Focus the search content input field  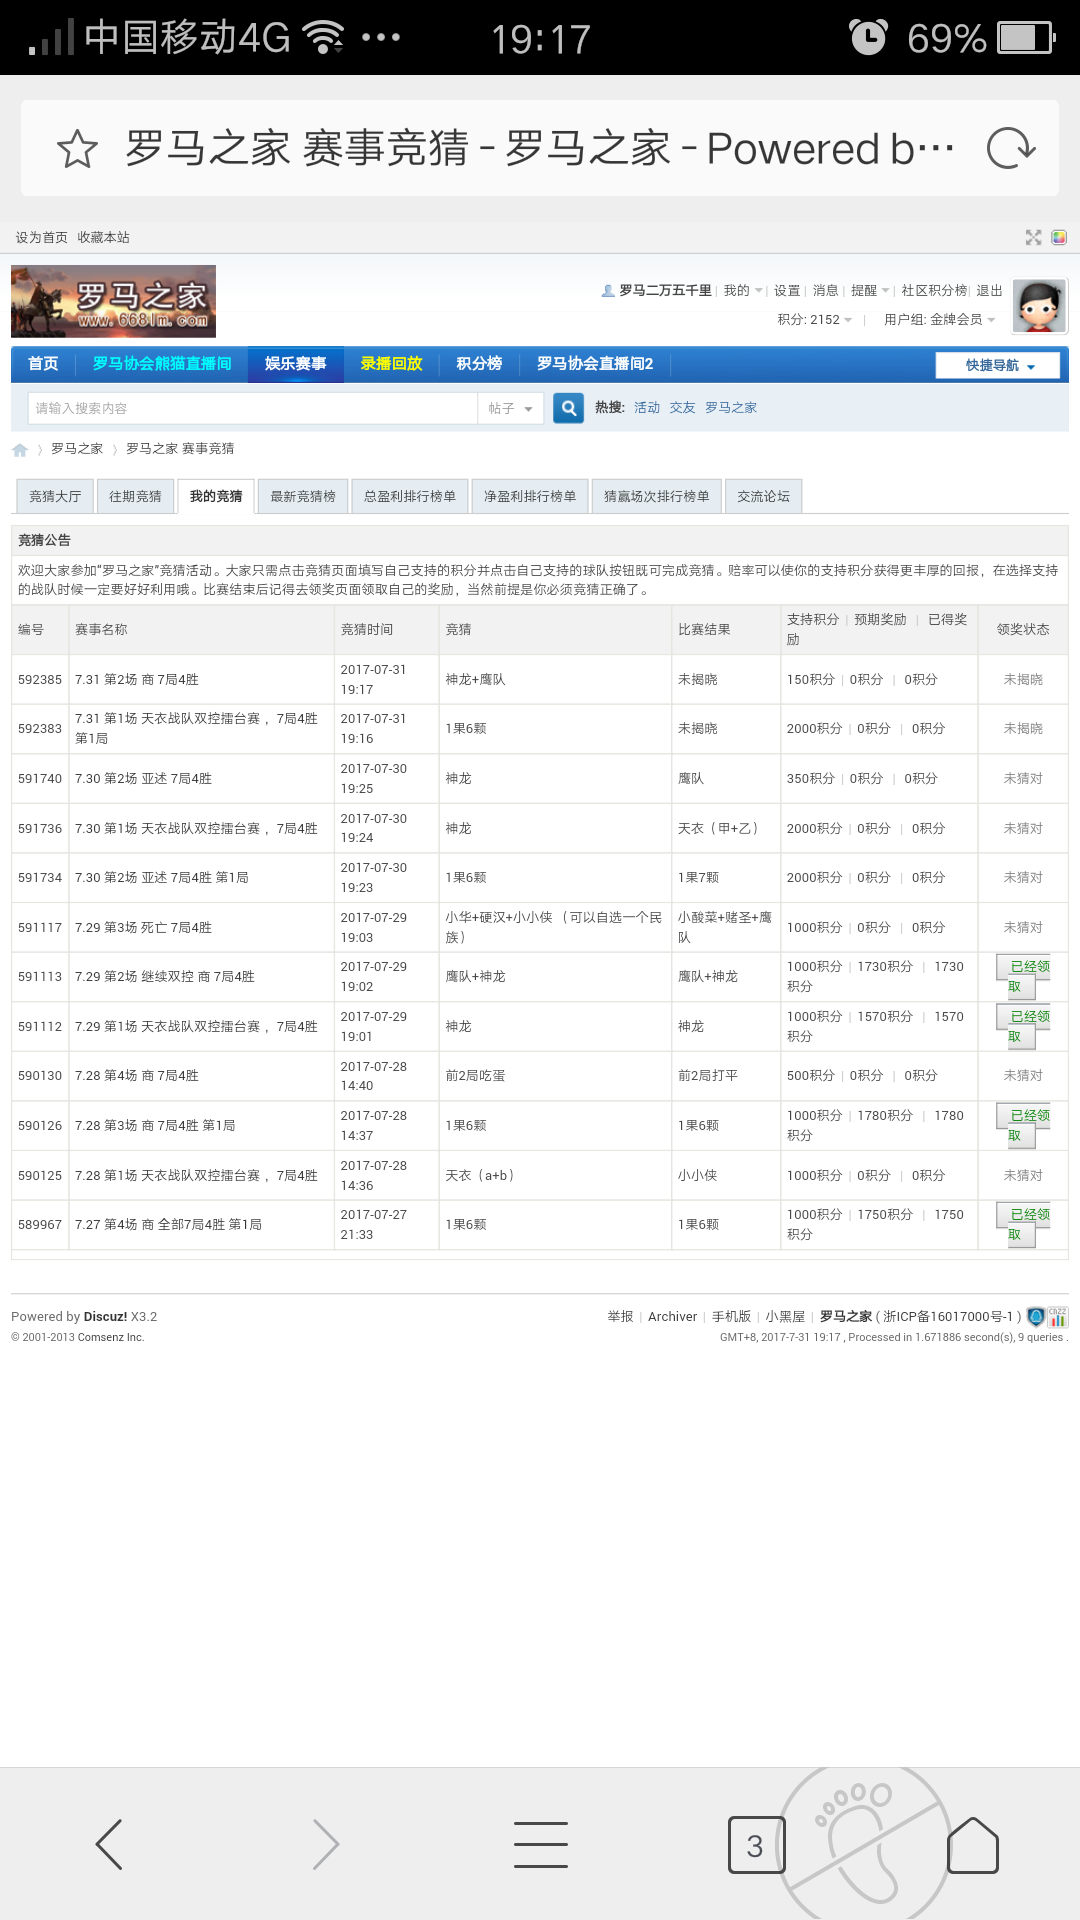(250, 408)
